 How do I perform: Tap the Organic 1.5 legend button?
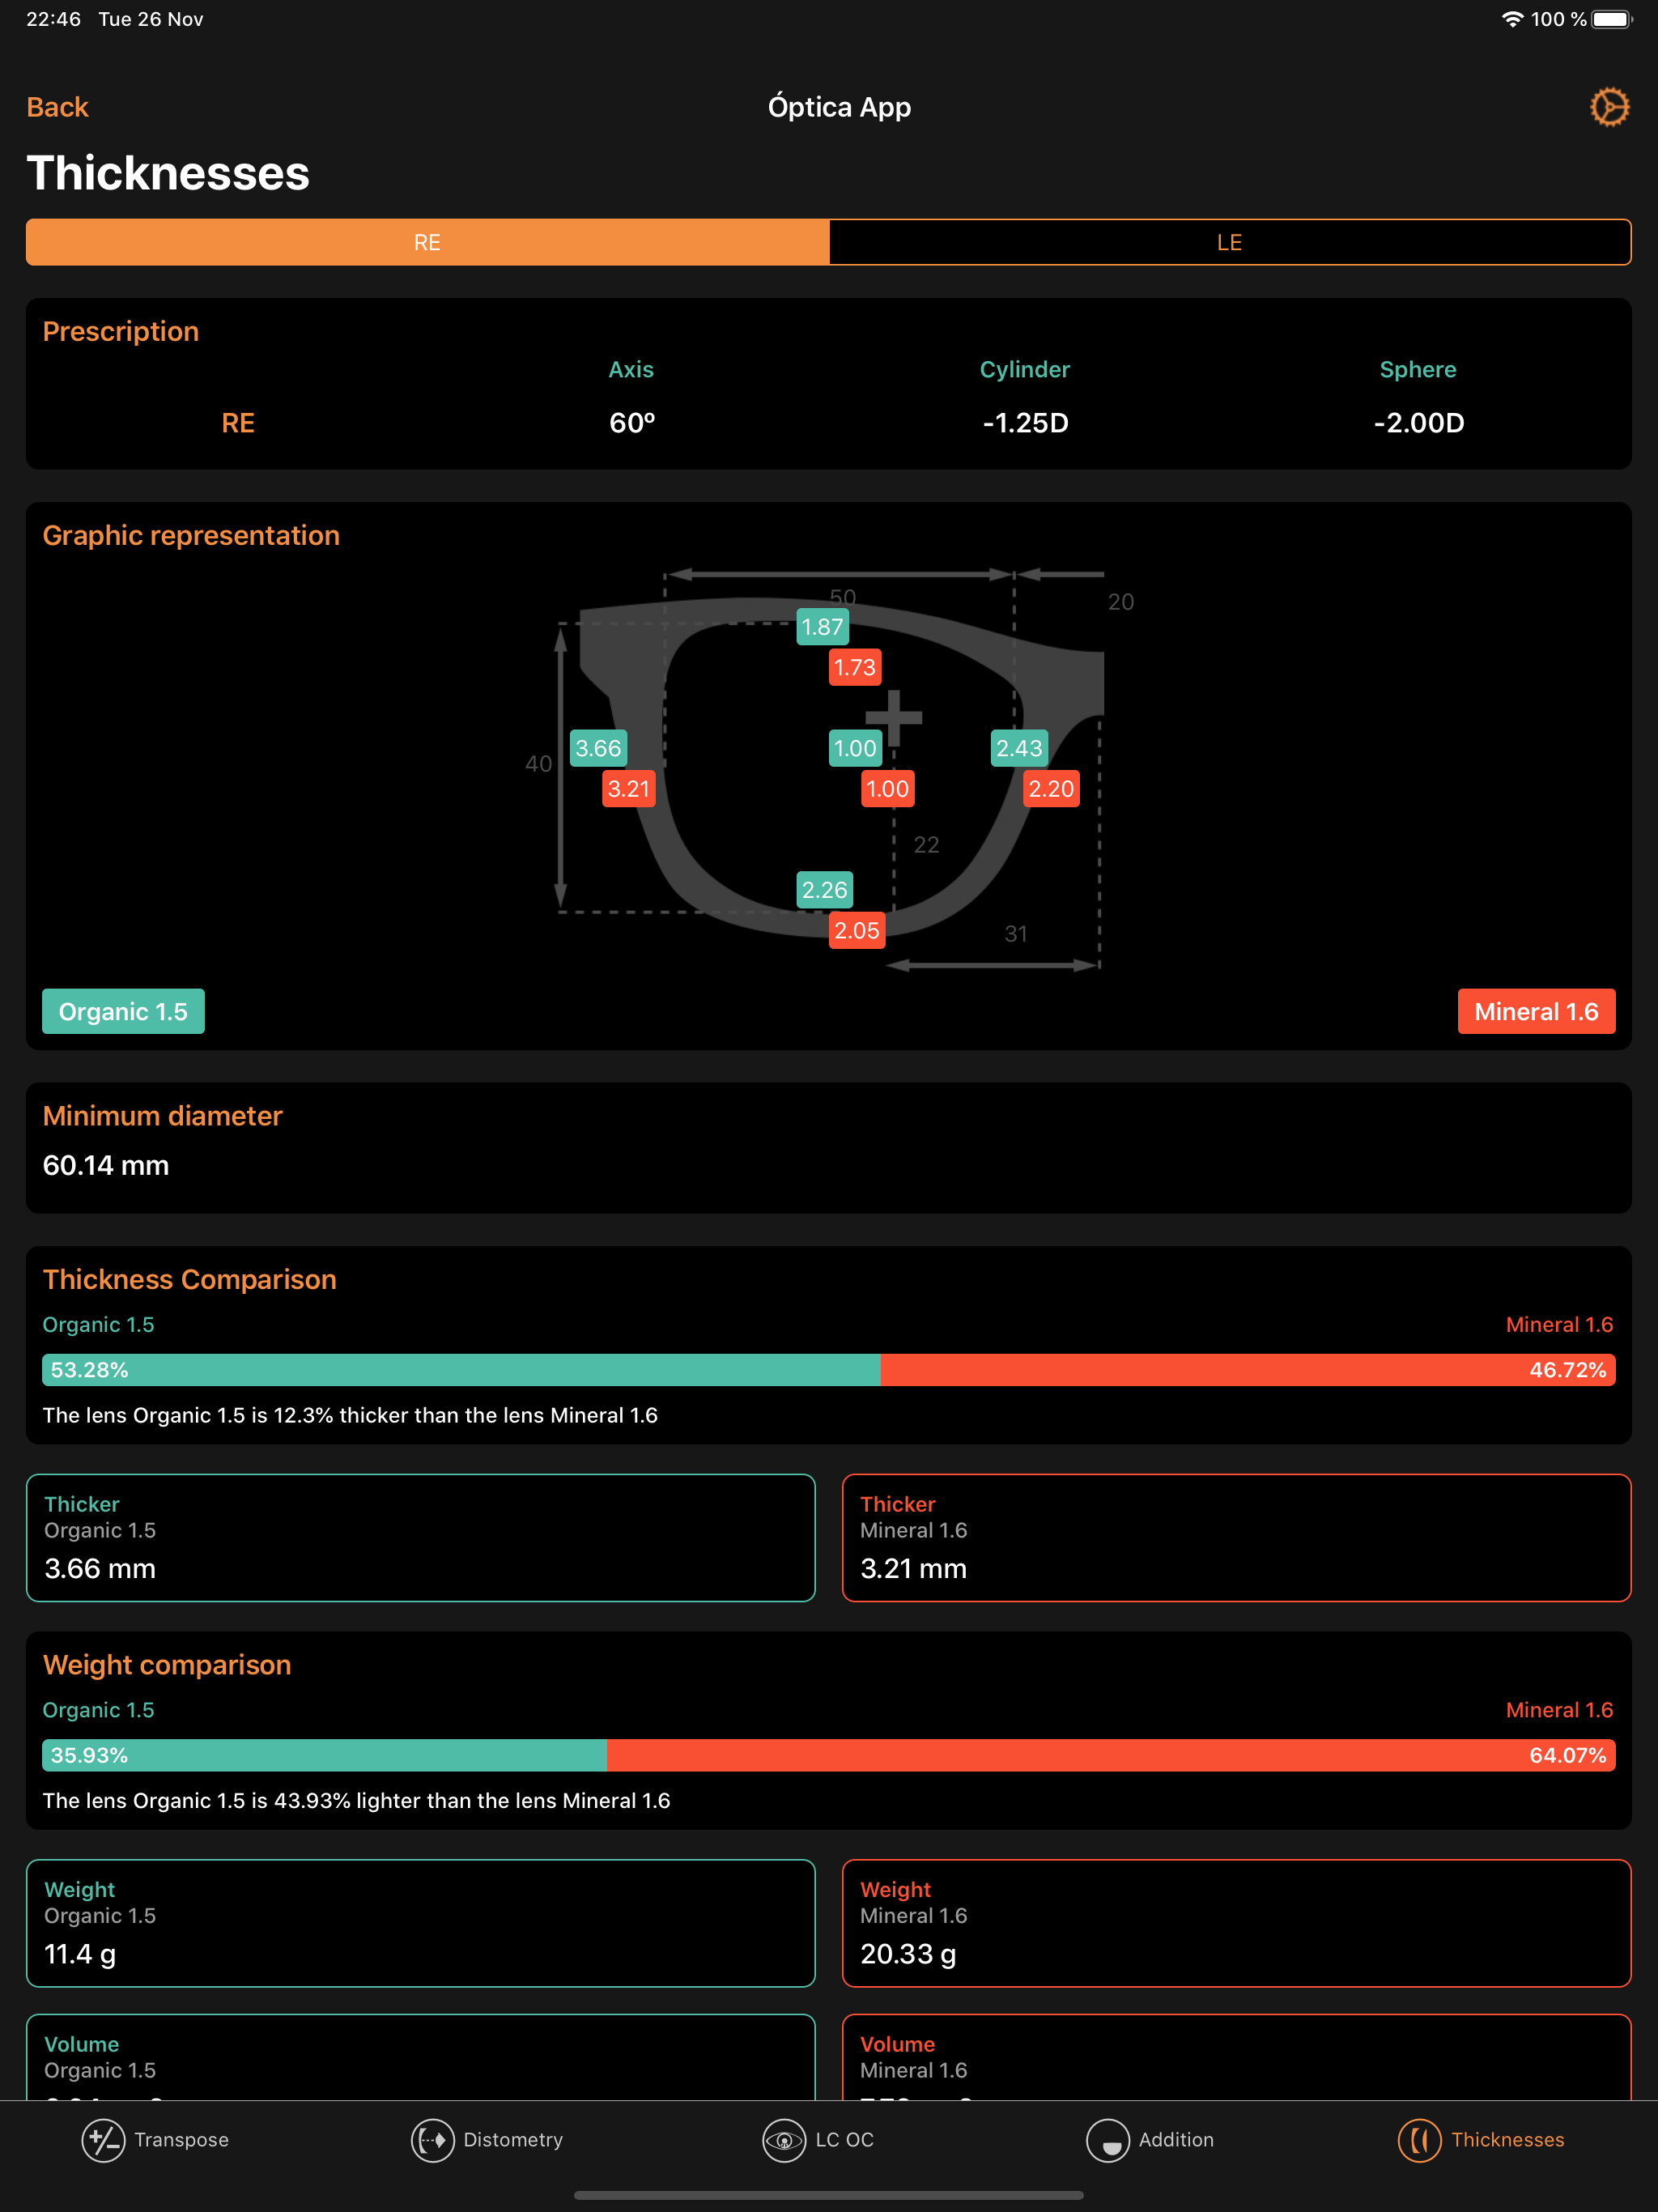(x=123, y=1011)
